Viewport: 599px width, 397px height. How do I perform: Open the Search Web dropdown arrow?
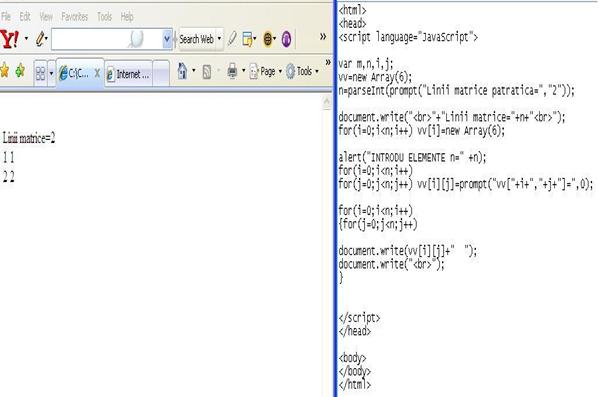[x=219, y=39]
